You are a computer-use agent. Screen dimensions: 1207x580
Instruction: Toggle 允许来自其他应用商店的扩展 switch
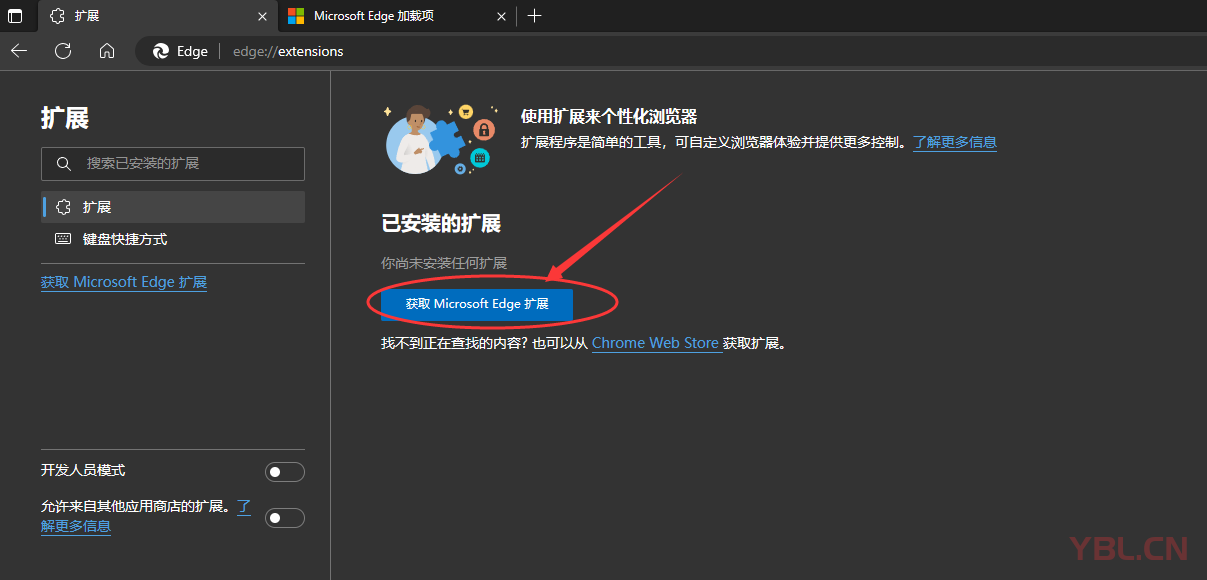pos(284,518)
